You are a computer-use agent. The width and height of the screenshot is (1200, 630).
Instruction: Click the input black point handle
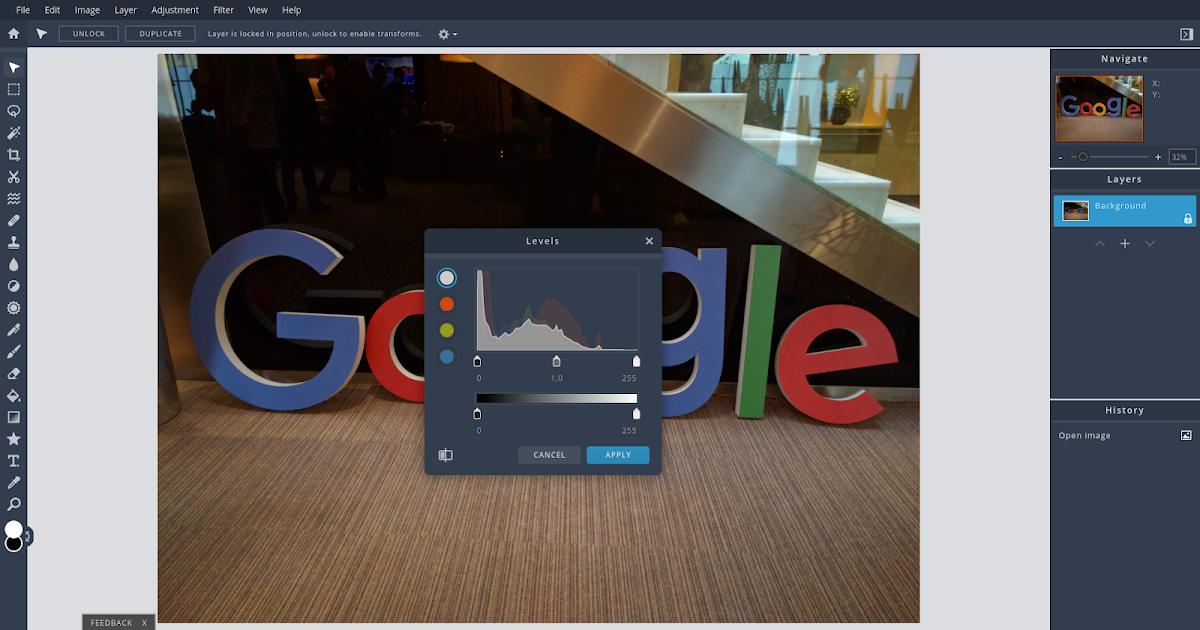477,361
